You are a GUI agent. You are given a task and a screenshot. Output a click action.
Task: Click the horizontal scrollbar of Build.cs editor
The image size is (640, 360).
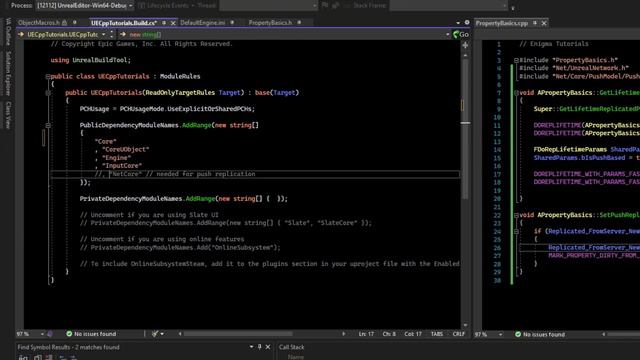(x=238, y=334)
